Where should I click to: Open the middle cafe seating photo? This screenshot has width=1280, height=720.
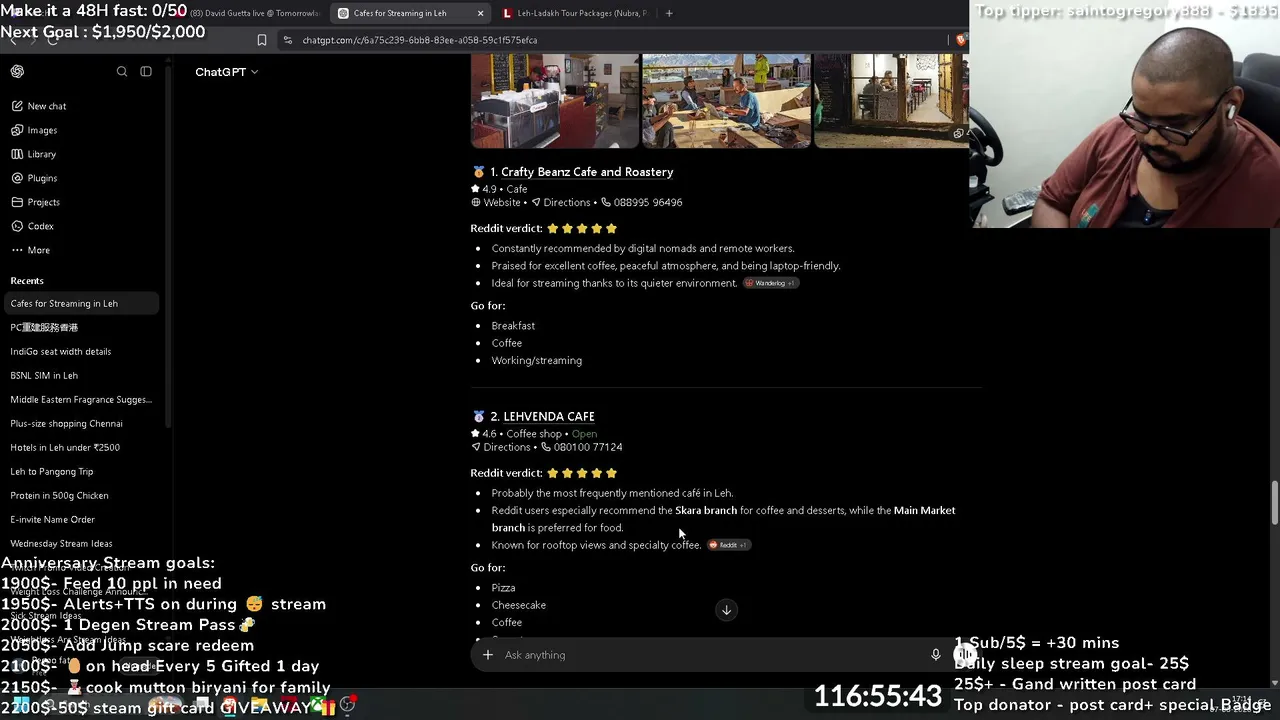[x=727, y=101]
